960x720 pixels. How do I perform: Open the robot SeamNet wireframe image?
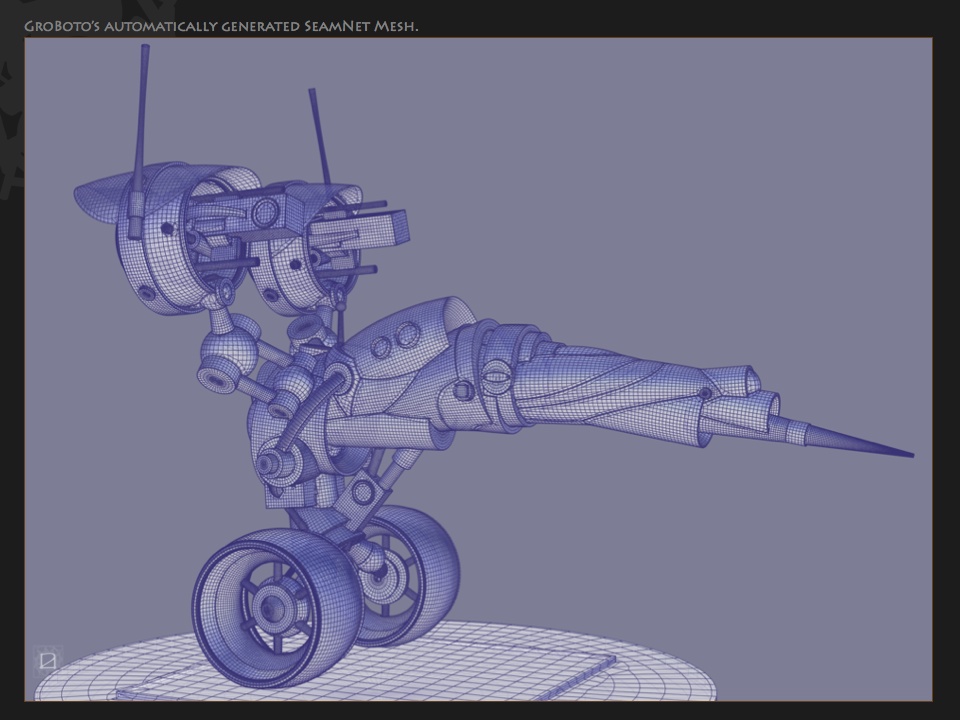coord(478,369)
